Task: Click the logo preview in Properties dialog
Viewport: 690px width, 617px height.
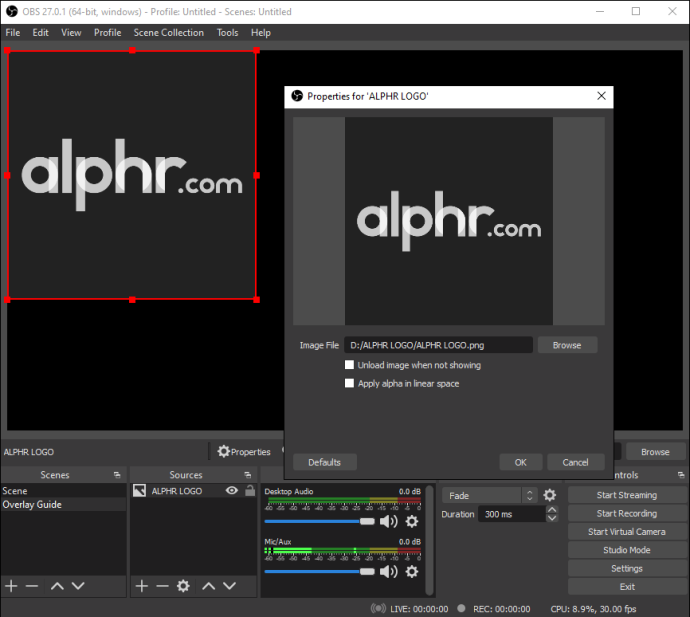Action: click(x=449, y=221)
